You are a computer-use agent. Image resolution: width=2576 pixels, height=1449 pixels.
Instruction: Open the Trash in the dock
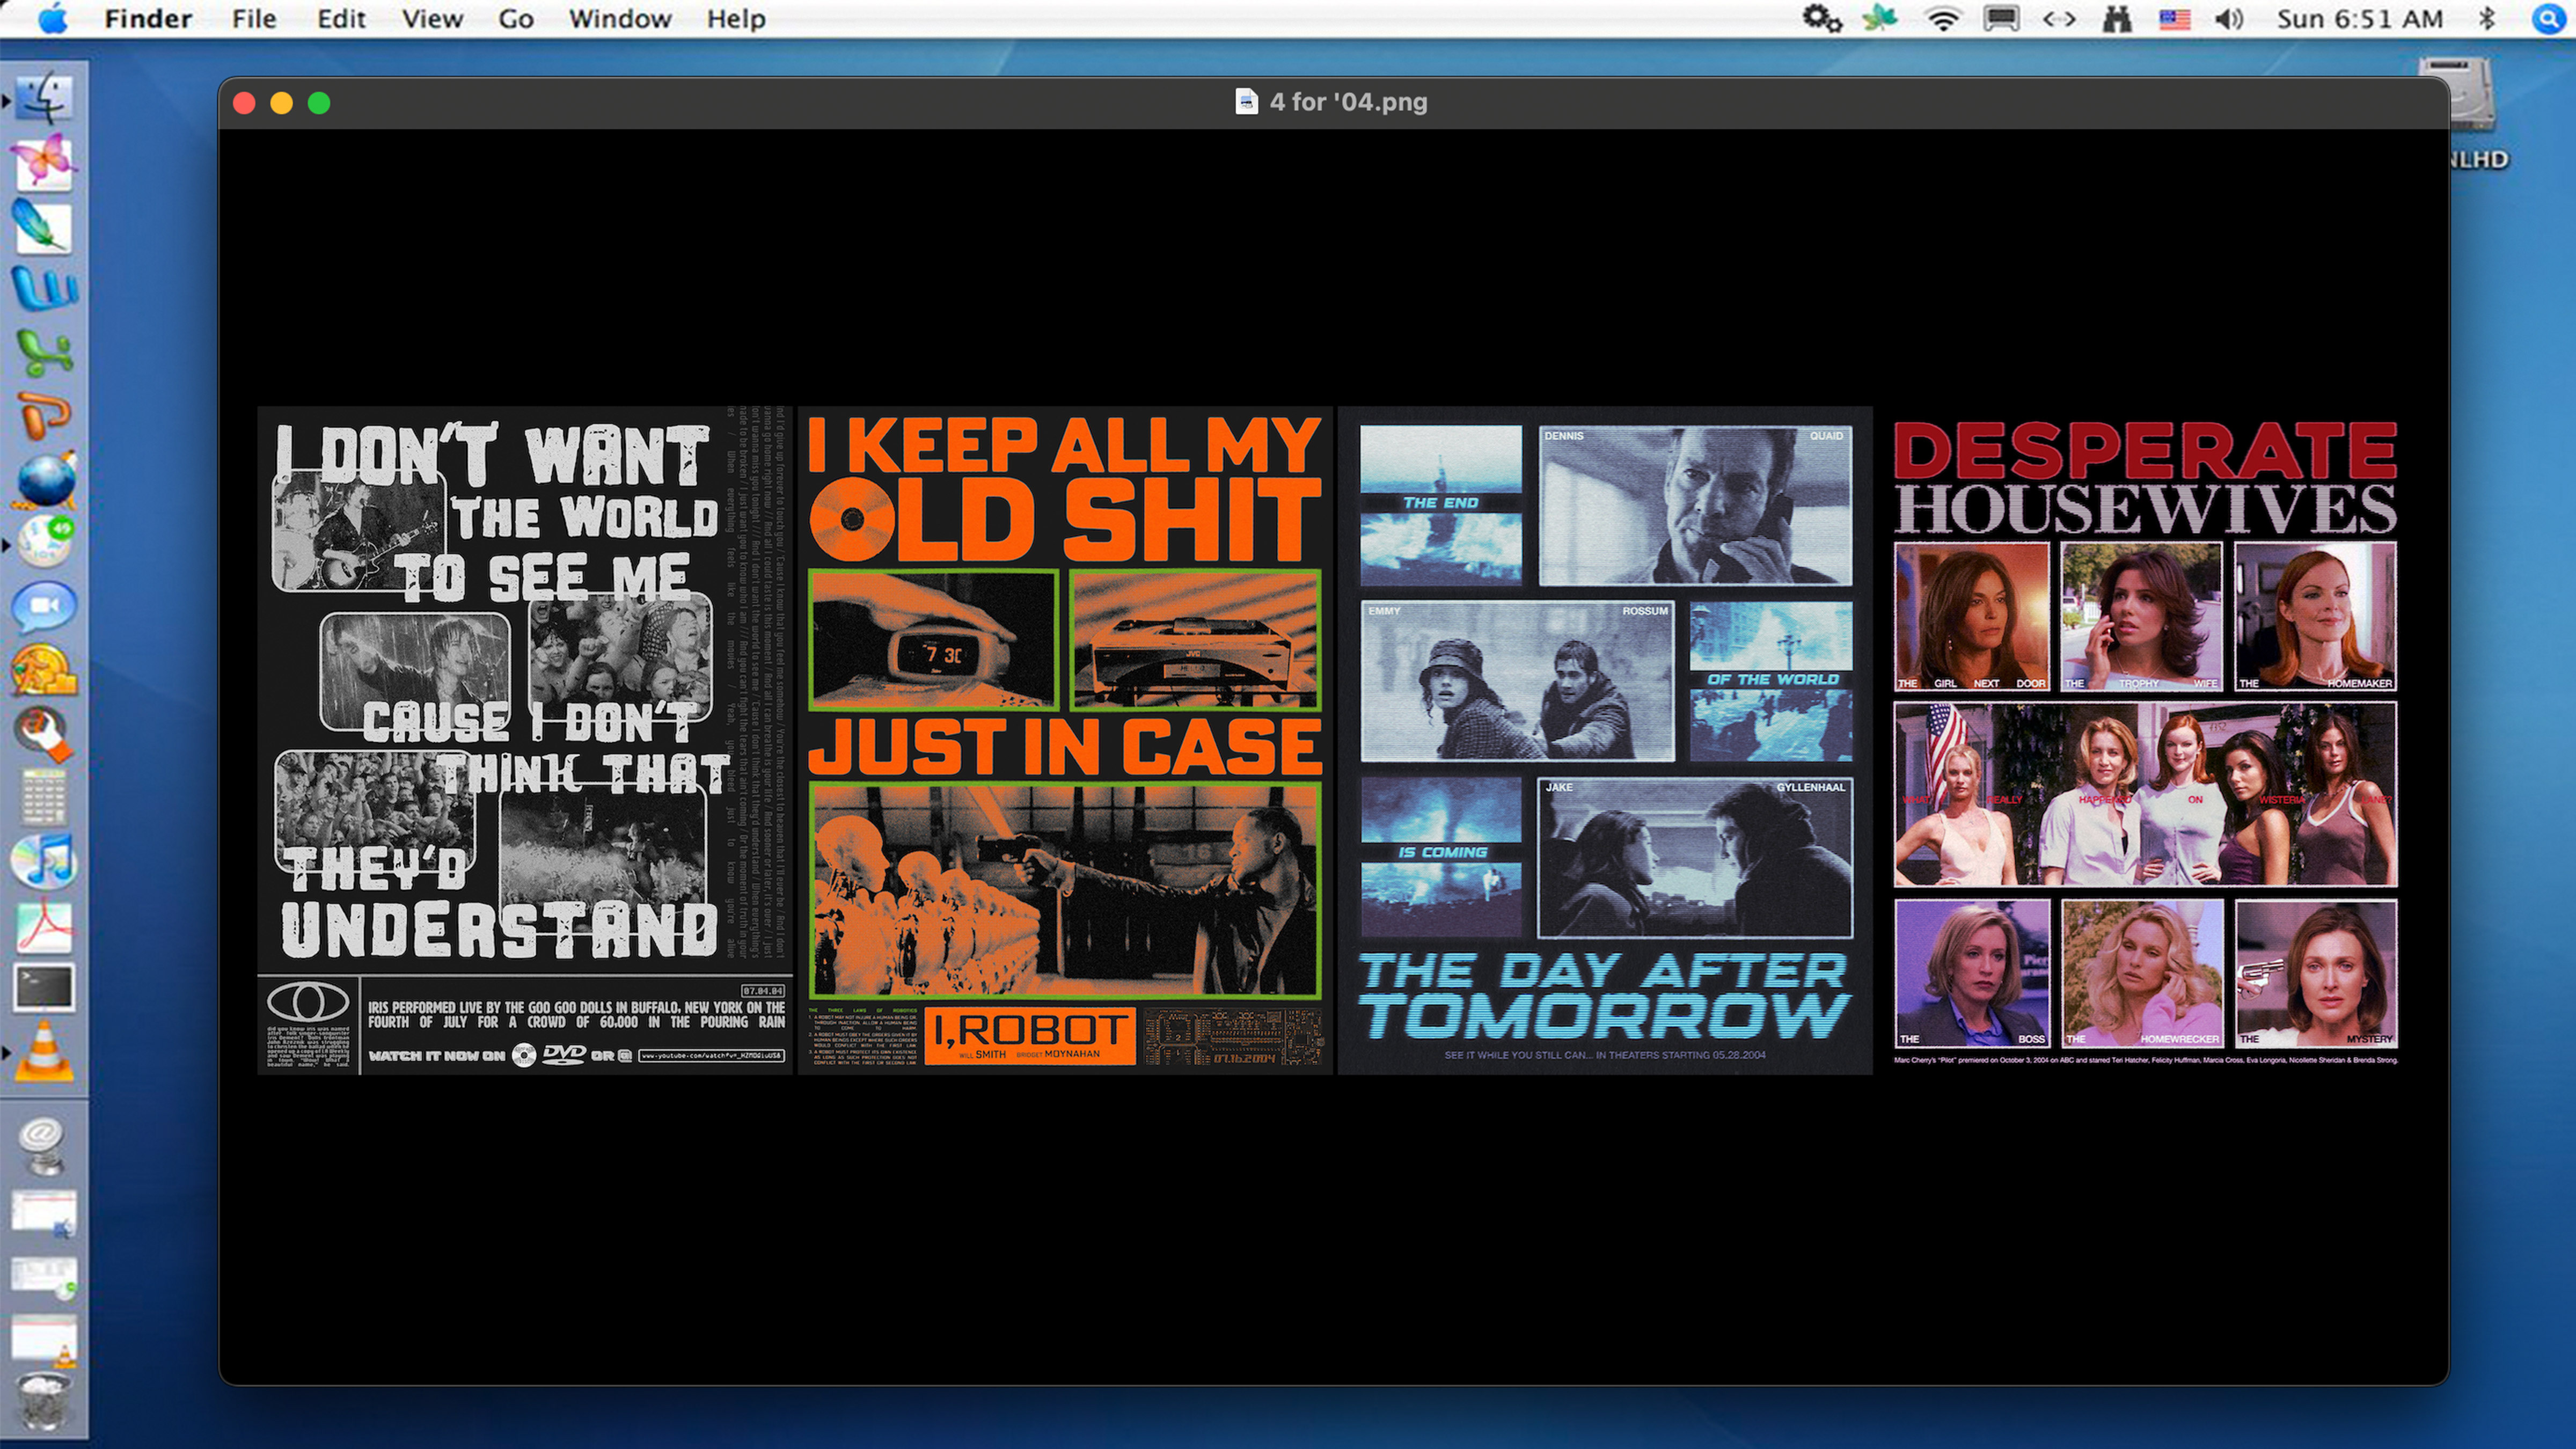coord(44,1400)
